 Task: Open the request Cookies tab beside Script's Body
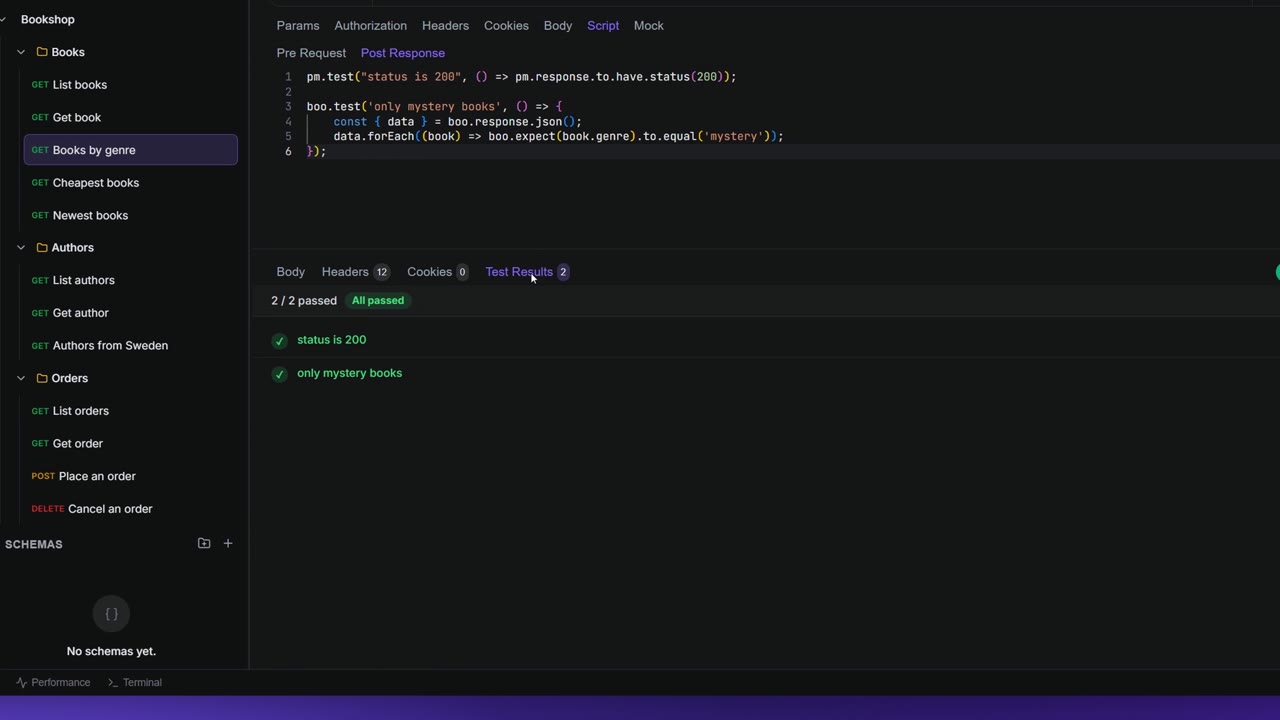tap(506, 25)
